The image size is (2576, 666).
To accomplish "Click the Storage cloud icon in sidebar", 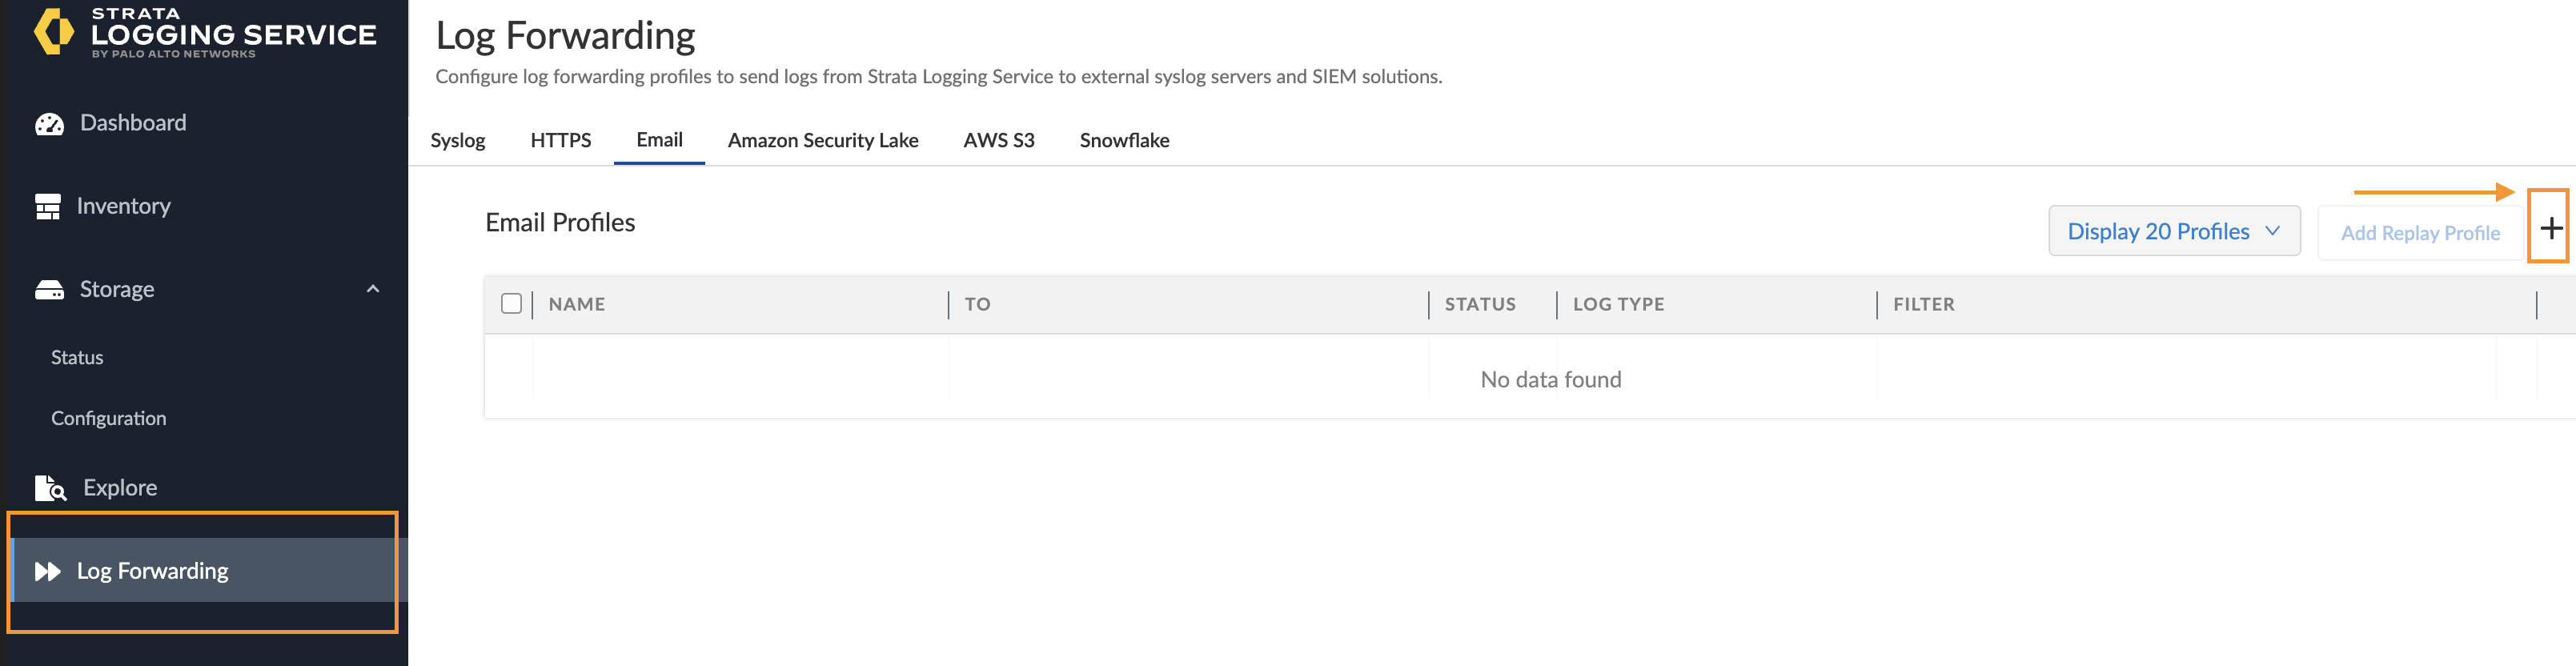I will [48, 289].
